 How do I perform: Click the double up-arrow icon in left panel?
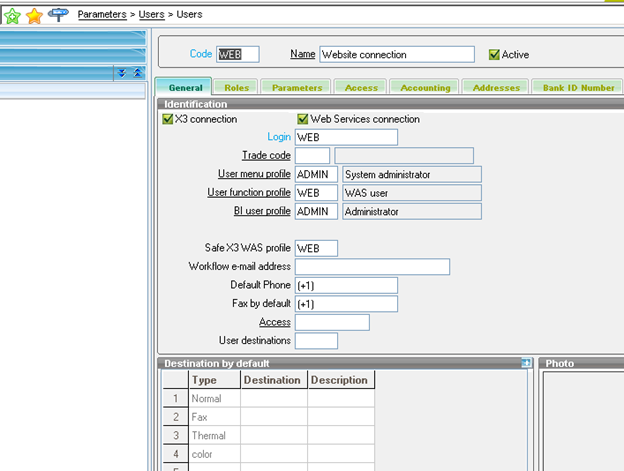point(137,73)
